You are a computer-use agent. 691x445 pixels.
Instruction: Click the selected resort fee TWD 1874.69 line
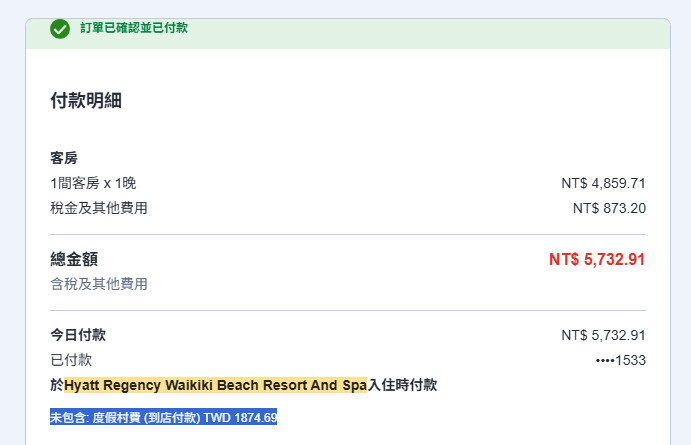(163, 417)
